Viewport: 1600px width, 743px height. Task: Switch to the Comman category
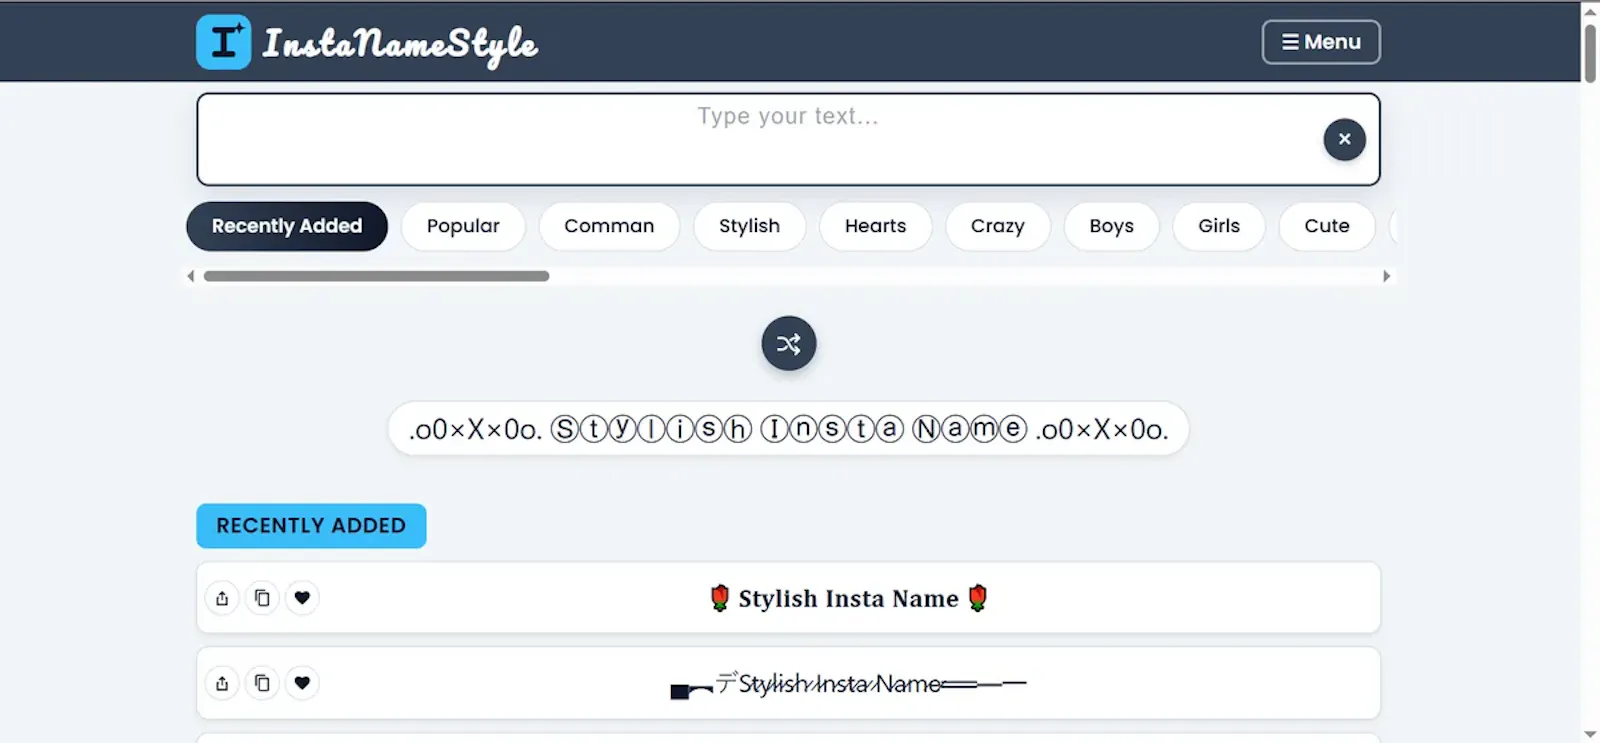(609, 226)
